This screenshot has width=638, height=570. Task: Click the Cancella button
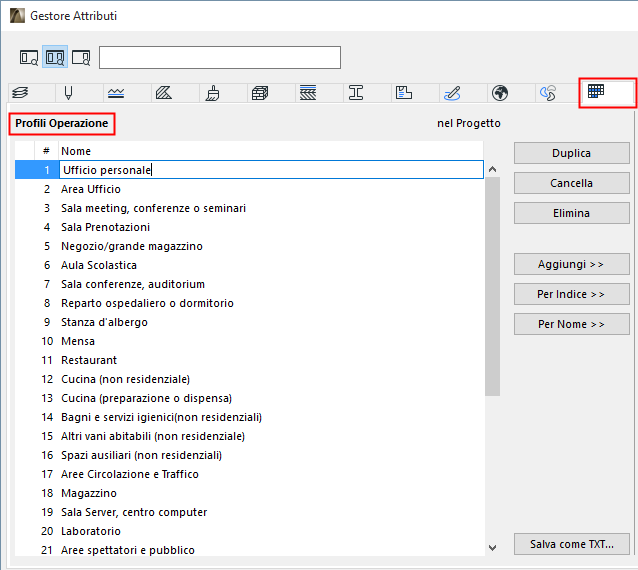571,183
